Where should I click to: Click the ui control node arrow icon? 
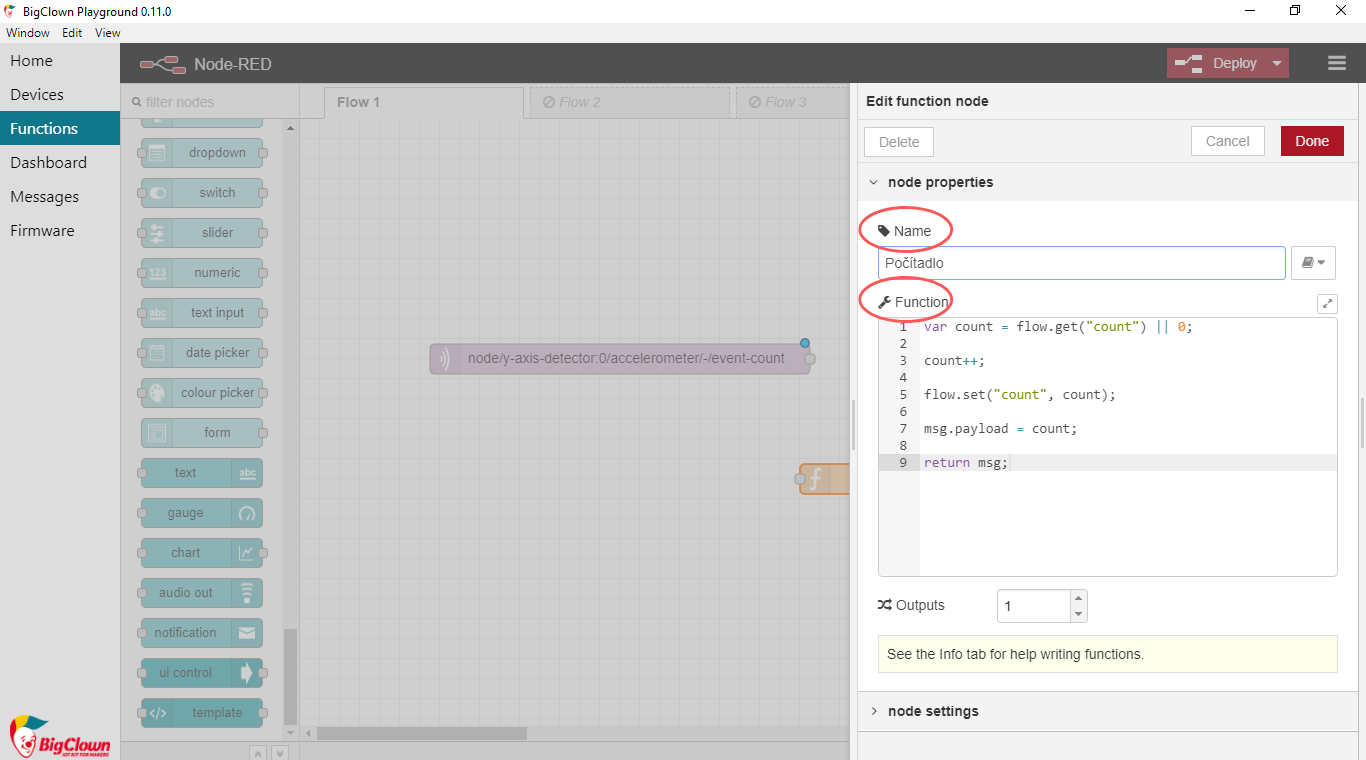point(247,673)
